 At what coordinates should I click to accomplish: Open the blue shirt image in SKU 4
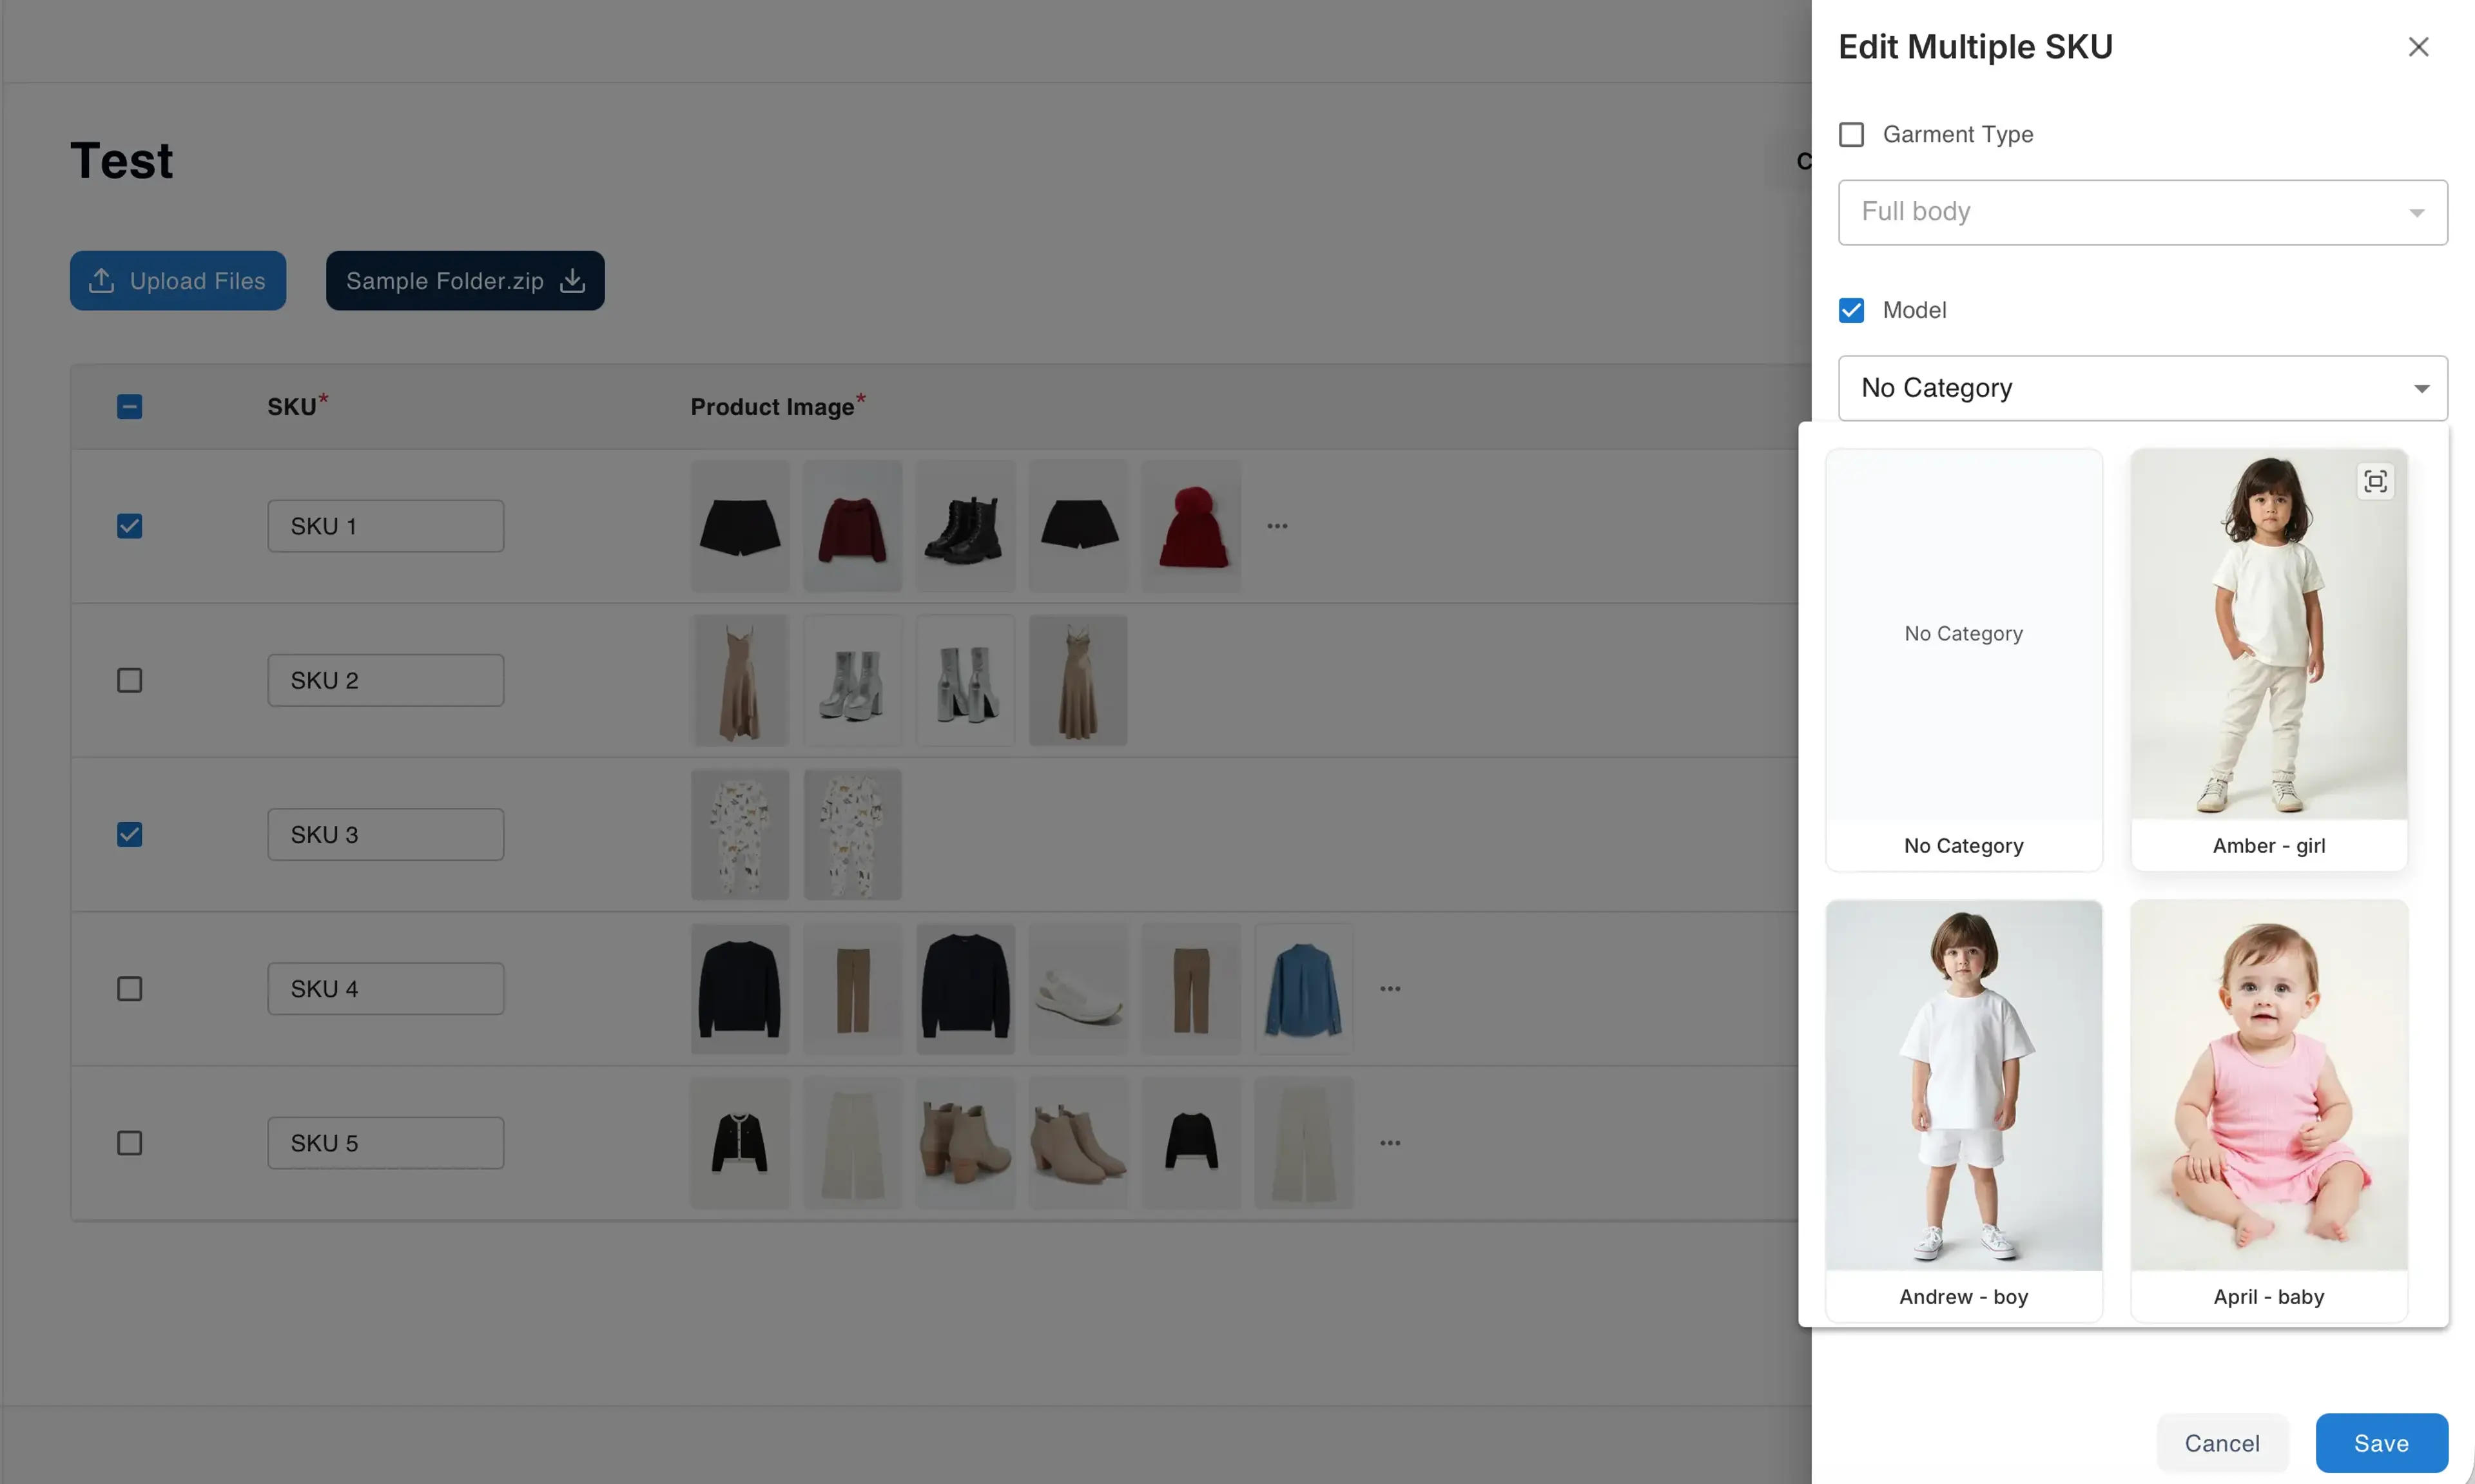1304,989
